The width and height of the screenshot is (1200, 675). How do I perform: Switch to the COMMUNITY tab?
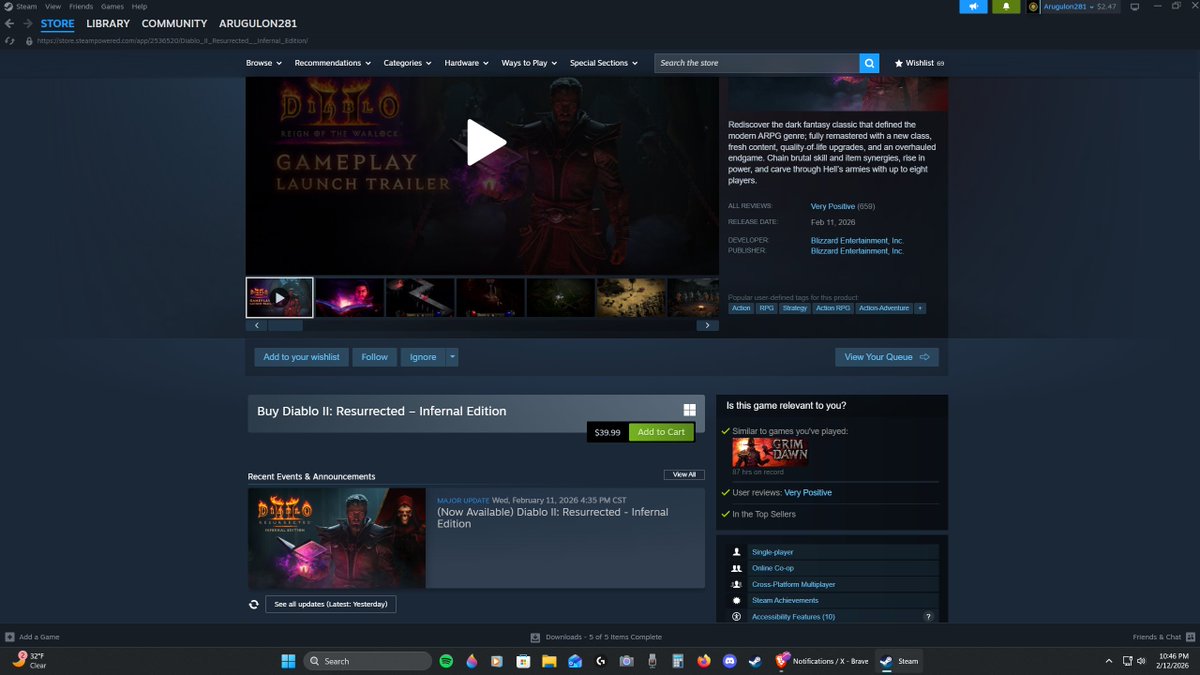[174, 23]
